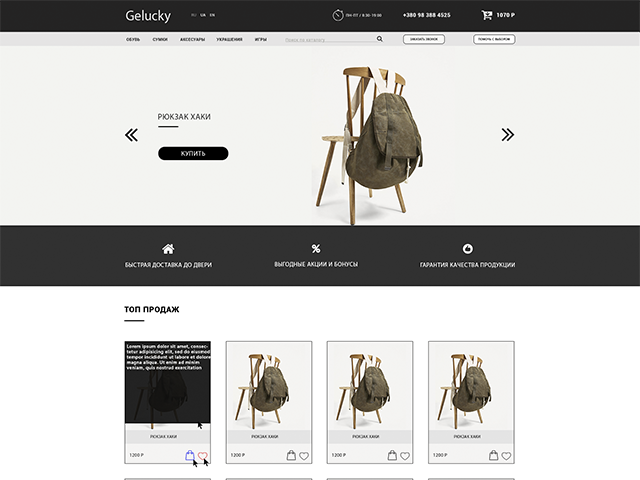640x480 pixels.
Task: Open the shopping cart icon in header
Action: (487, 15)
